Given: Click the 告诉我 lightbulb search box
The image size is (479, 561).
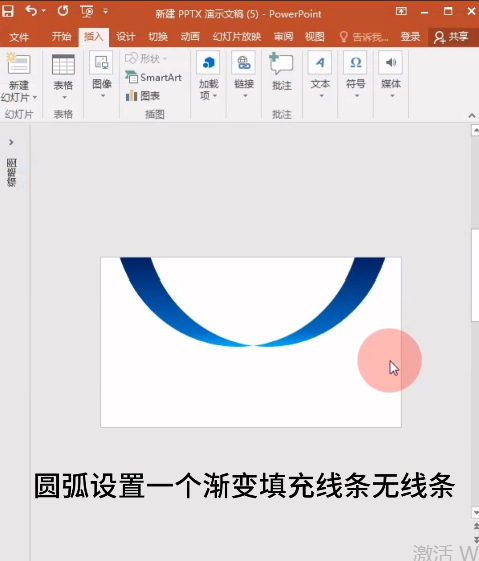Looking at the screenshot, I should click(363, 37).
